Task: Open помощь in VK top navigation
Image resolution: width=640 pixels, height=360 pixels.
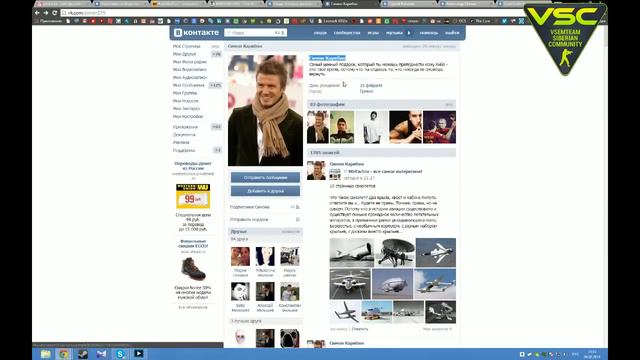Action: coord(429,33)
